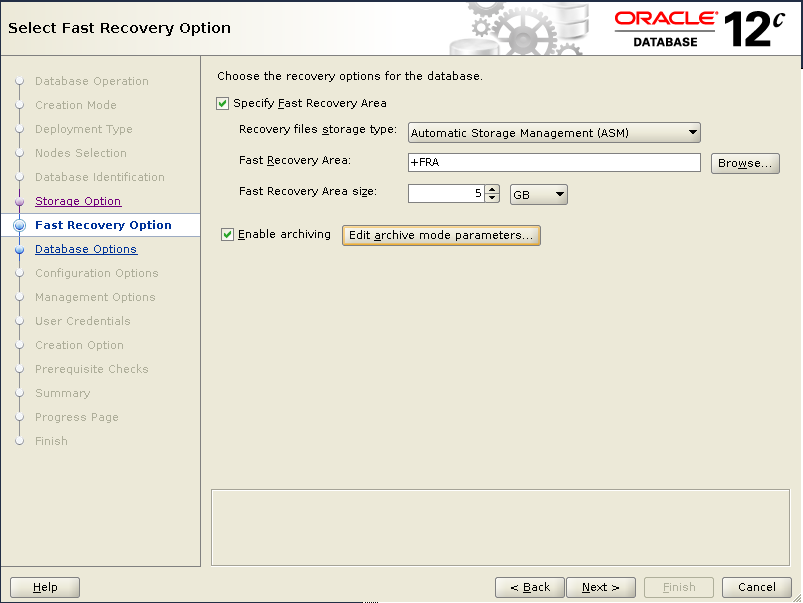
Task: Click the Storage Option step bullet icon
Action: tap(19, 201)
